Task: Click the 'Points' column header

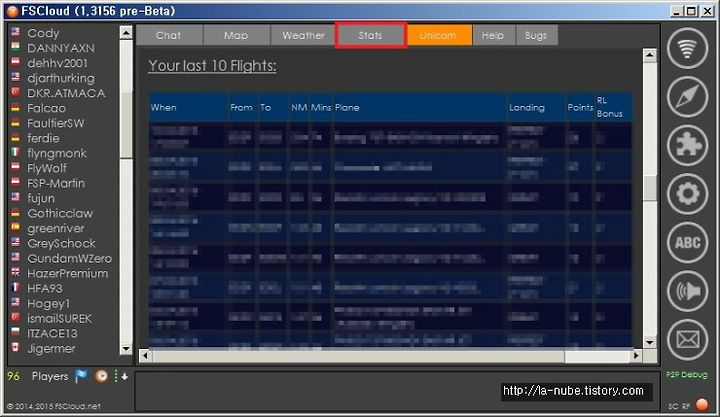Action: click(580, 107)
